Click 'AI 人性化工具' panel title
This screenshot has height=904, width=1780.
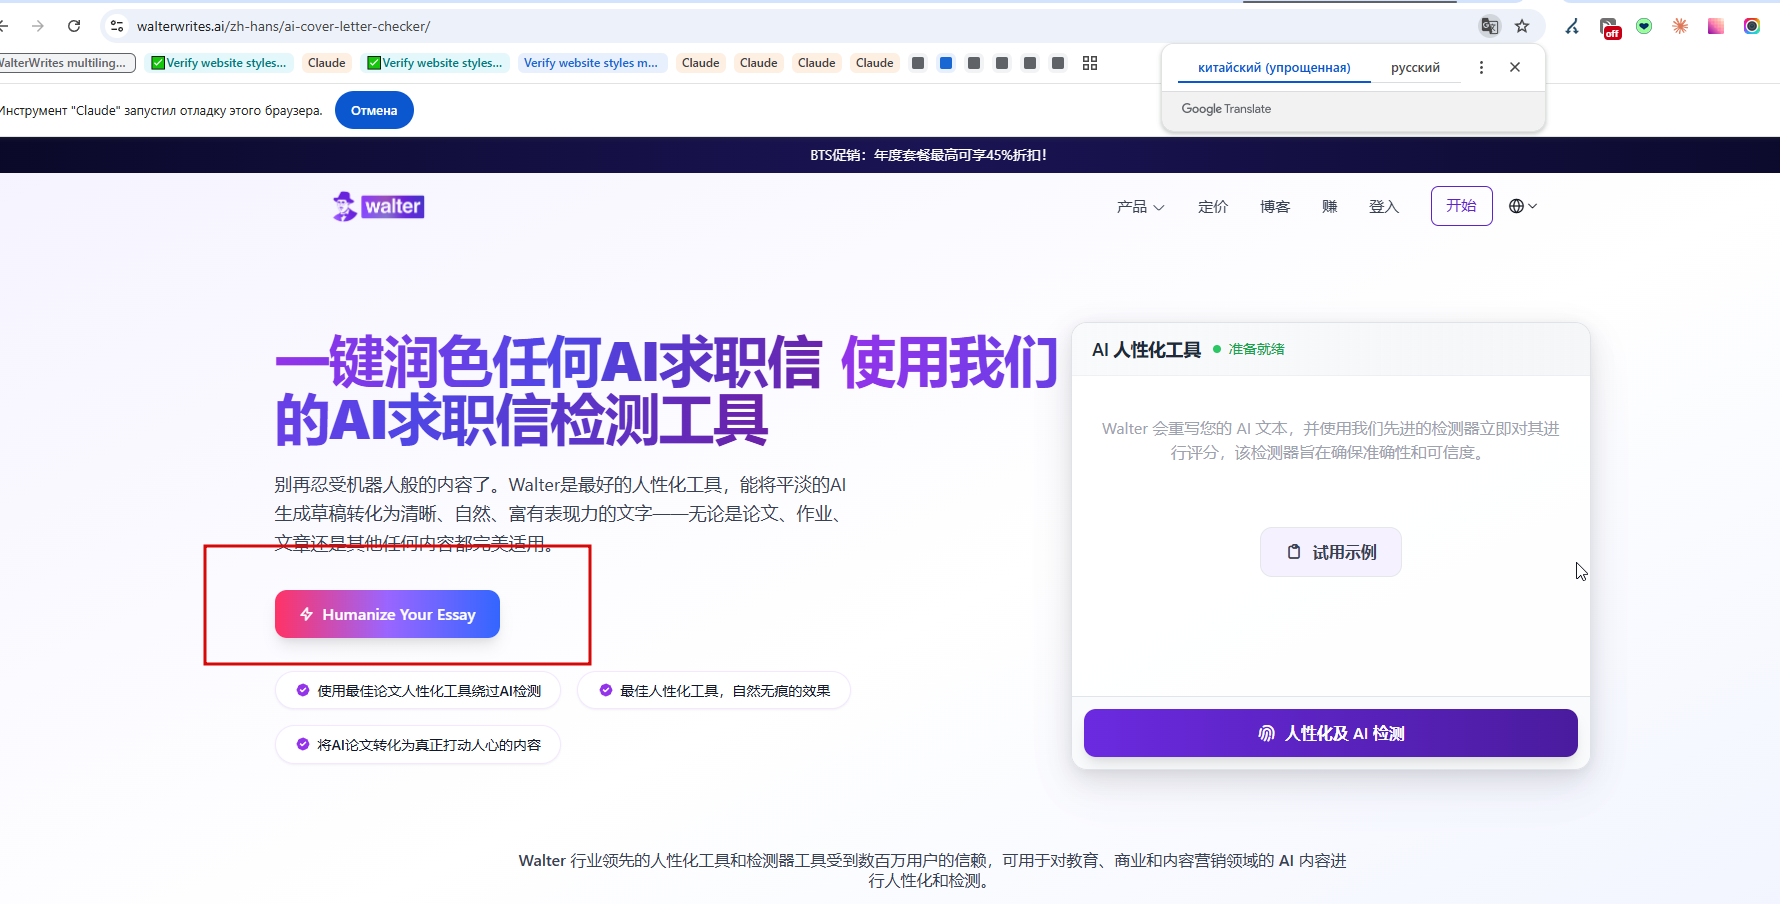click(x=1146, y=350)
